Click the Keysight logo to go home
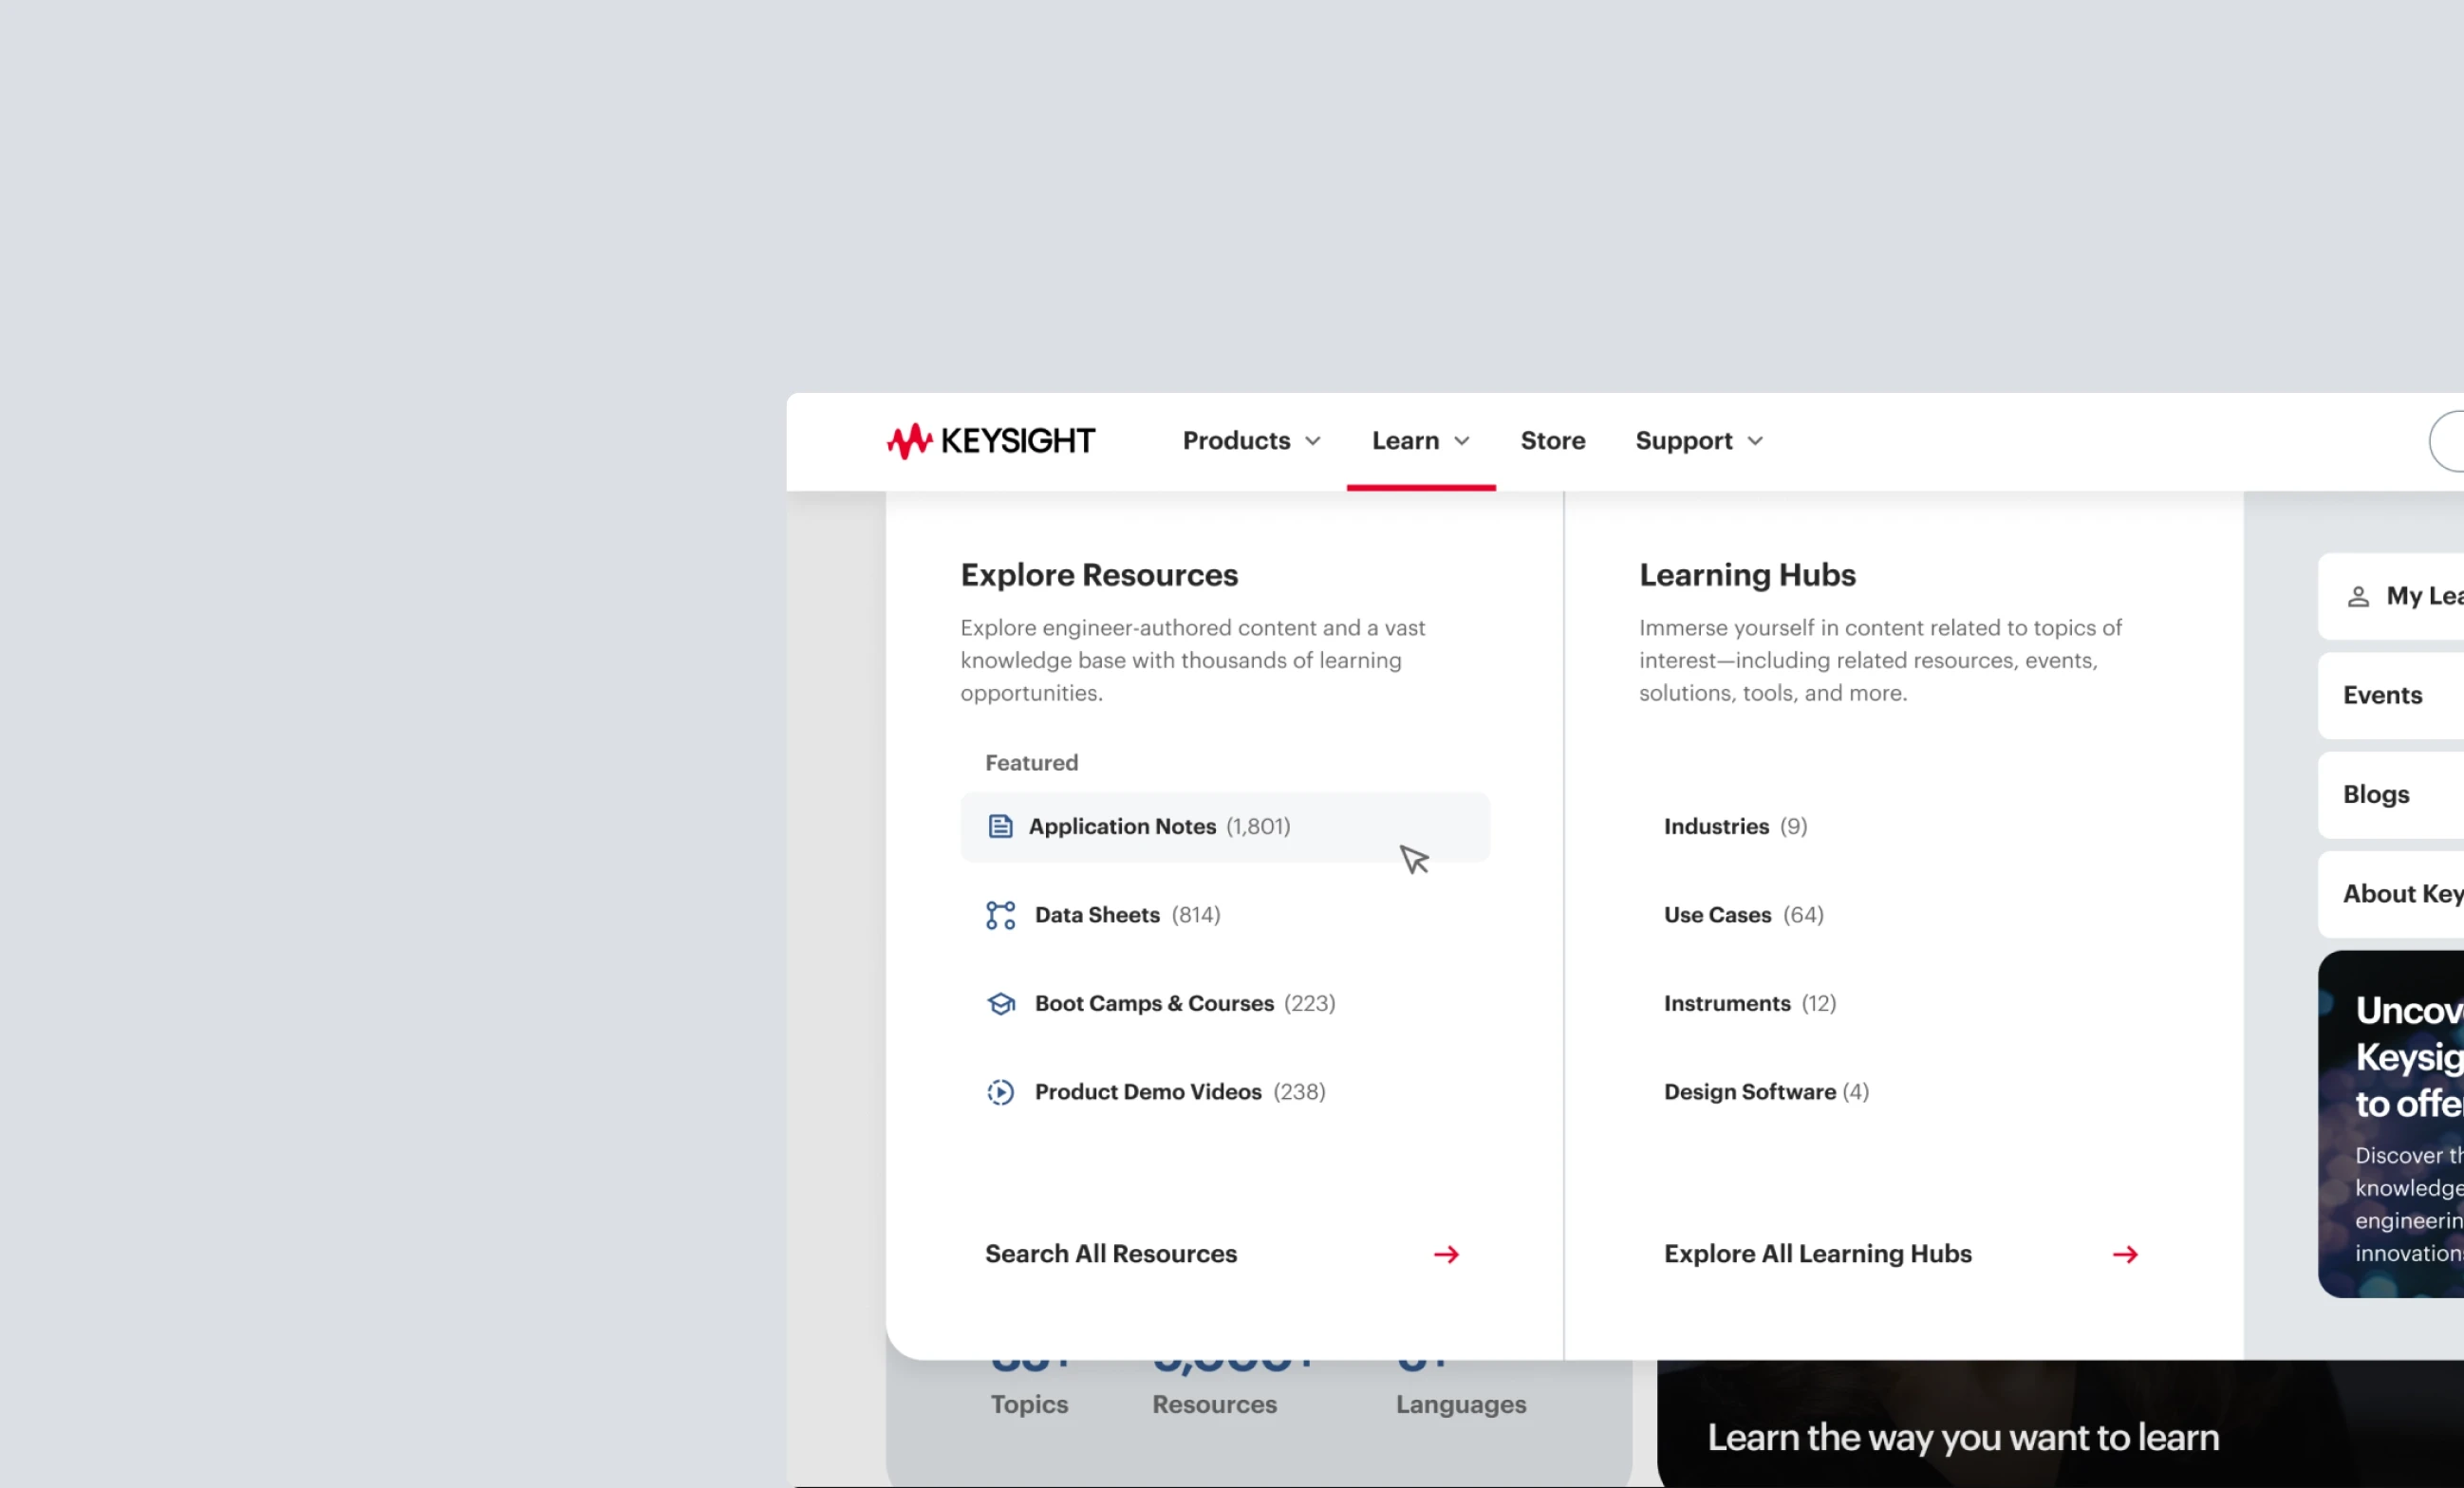Screen dimensions: 2464x1488 991,439
